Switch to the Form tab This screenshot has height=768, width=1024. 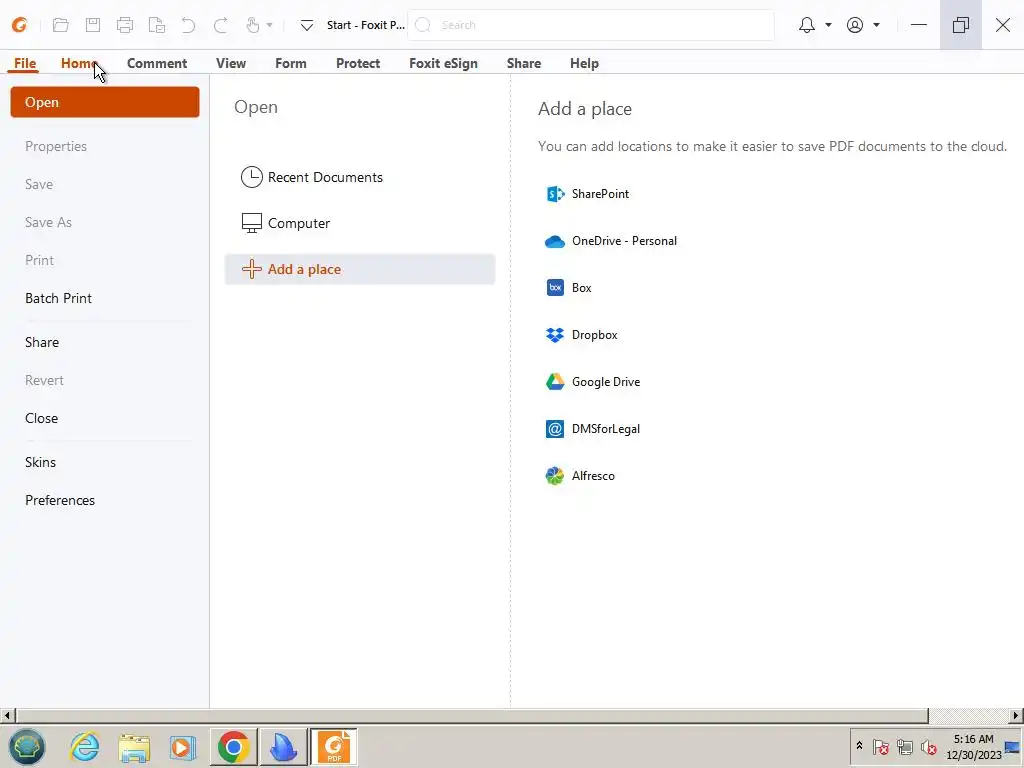[x=291, y=63]
